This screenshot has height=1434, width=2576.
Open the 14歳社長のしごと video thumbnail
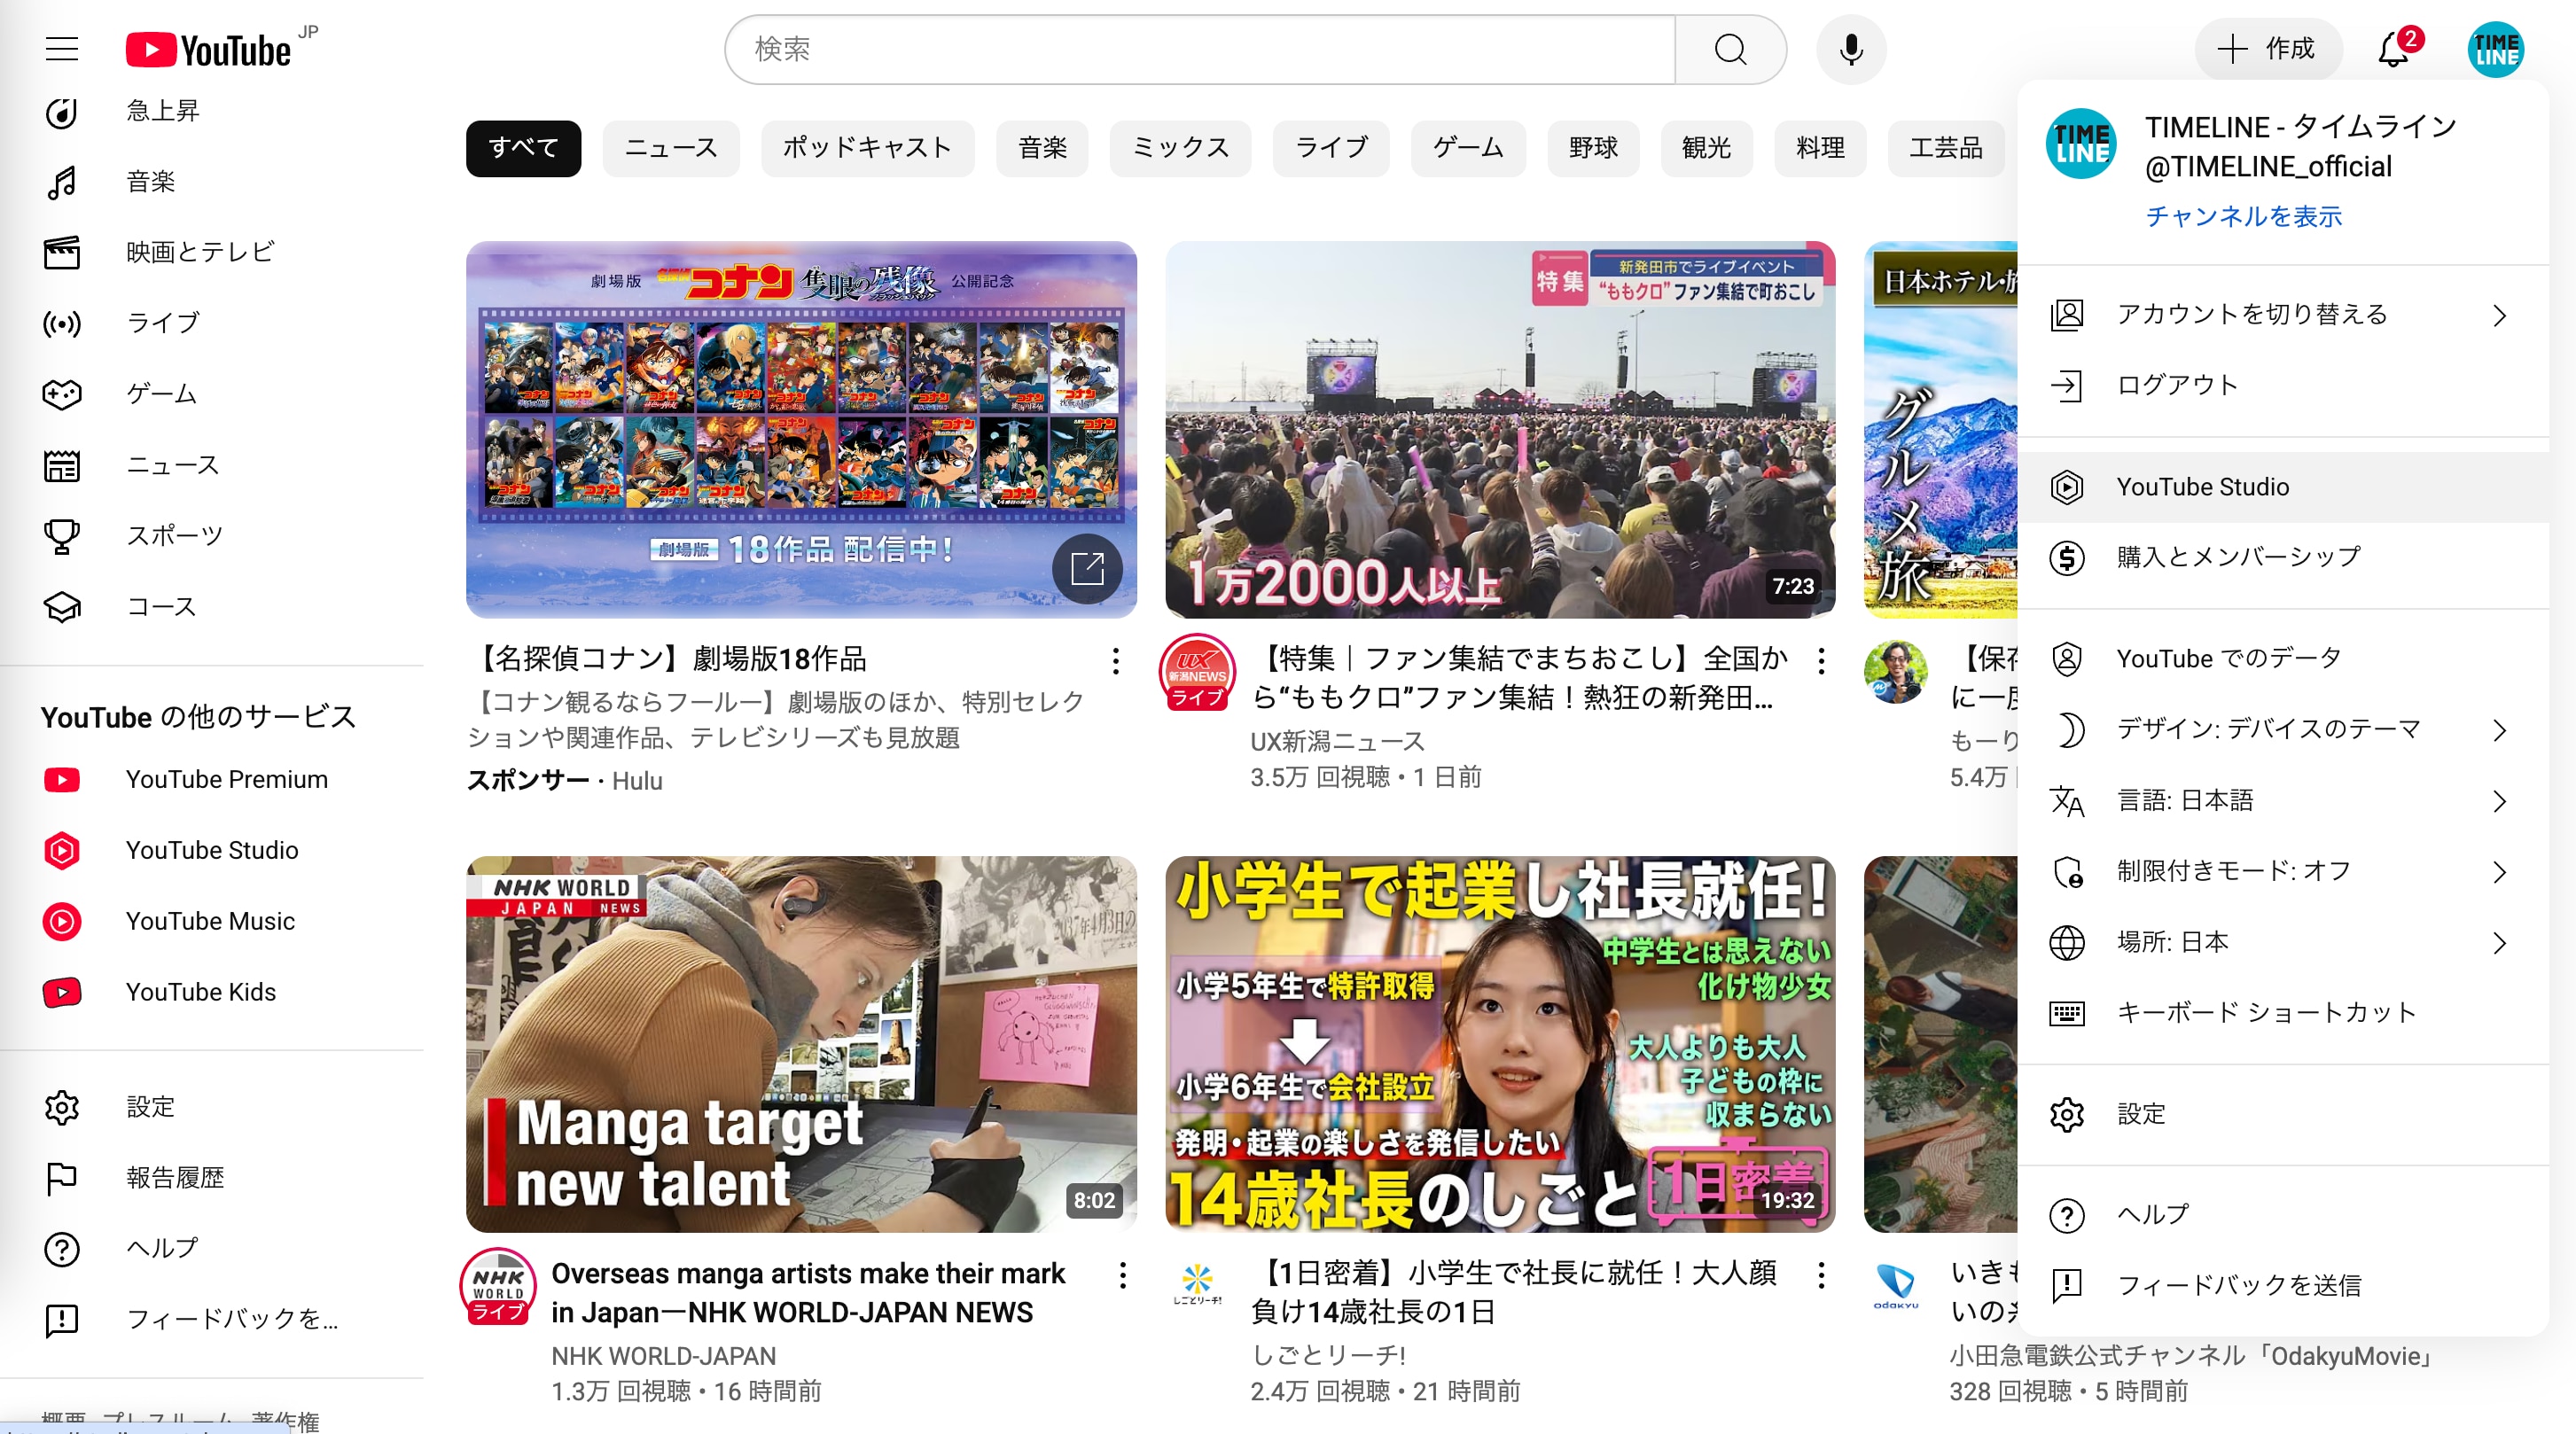click(x=1500, y=1044)
